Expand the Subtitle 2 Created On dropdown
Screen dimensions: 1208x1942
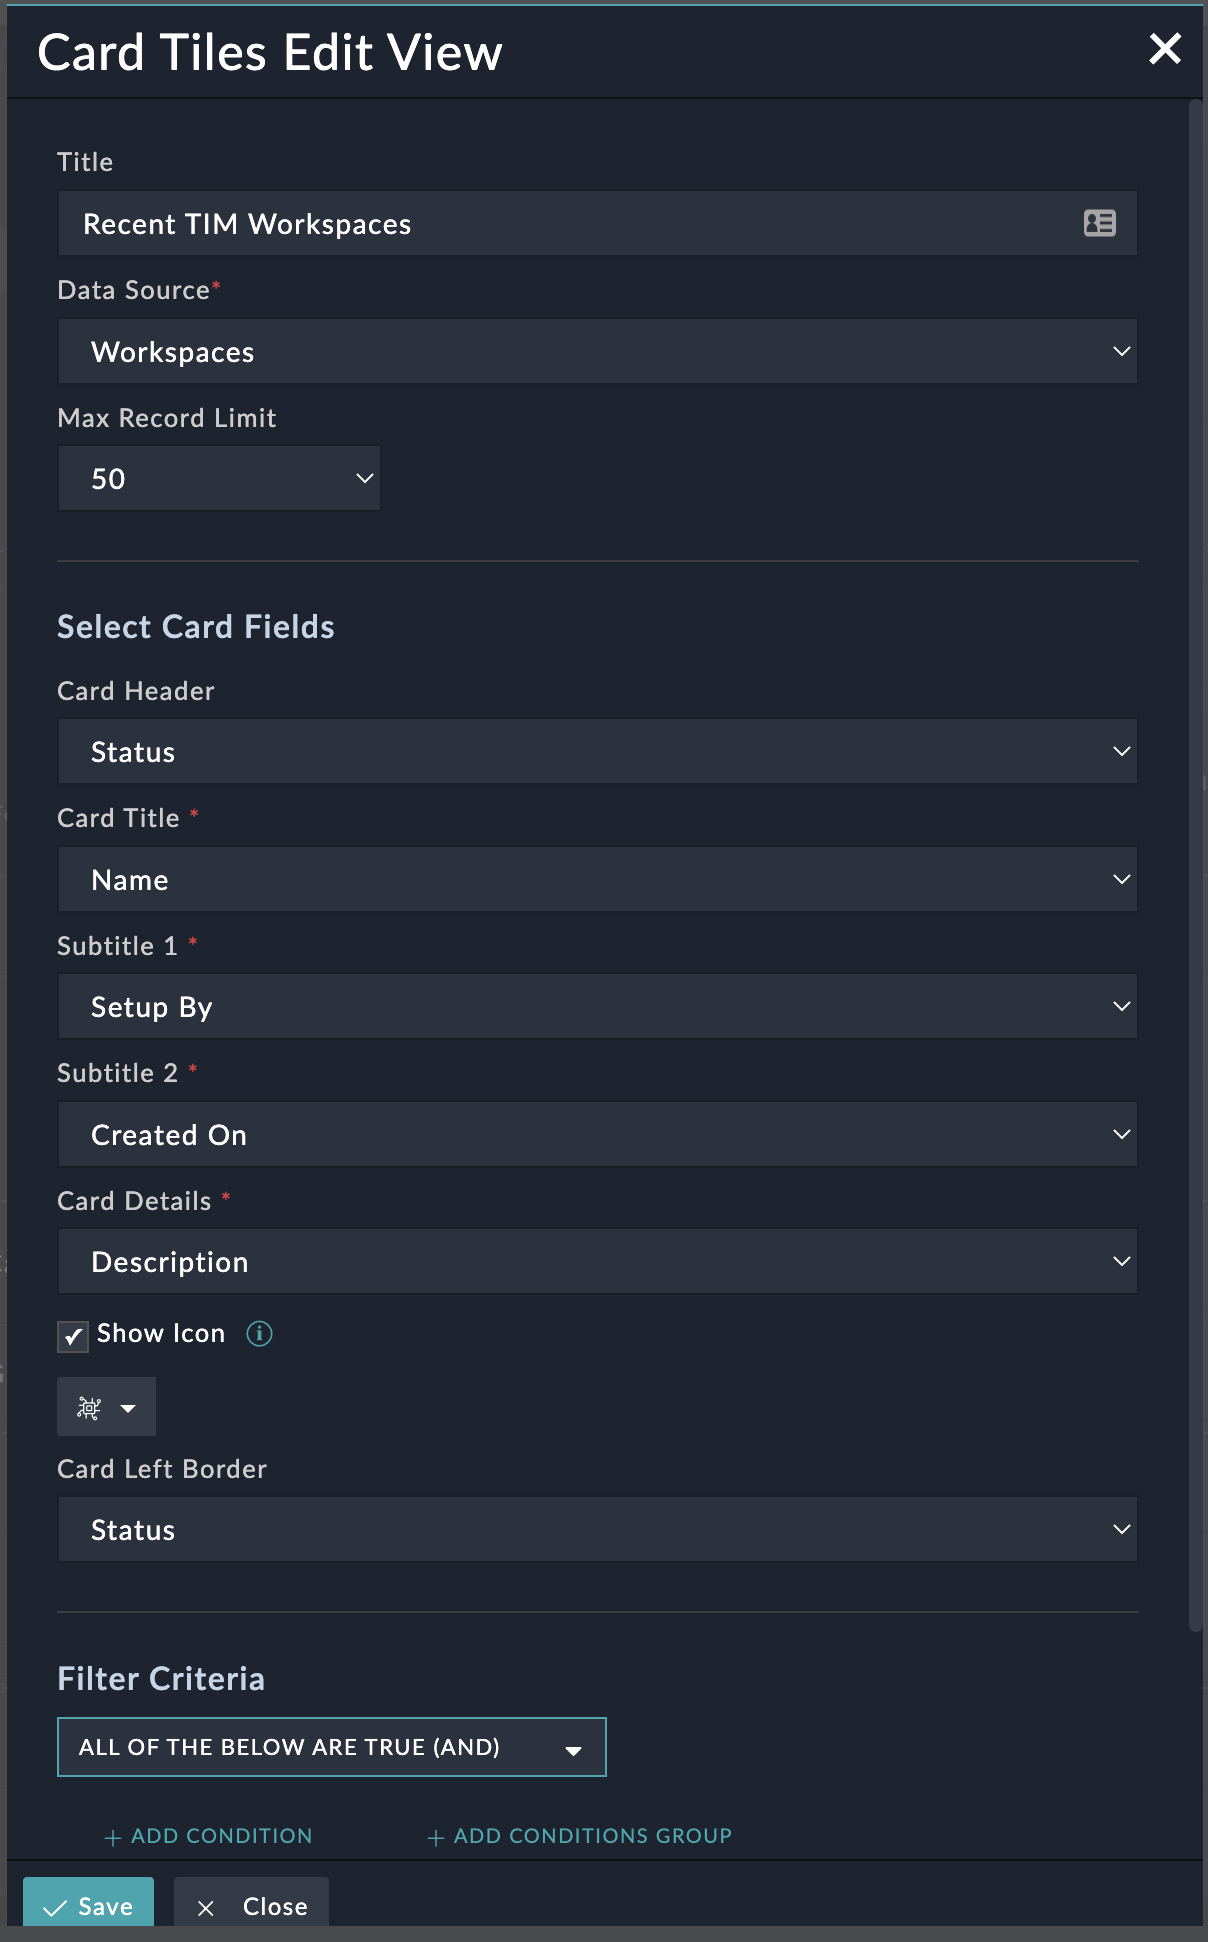click(597, 1135)
